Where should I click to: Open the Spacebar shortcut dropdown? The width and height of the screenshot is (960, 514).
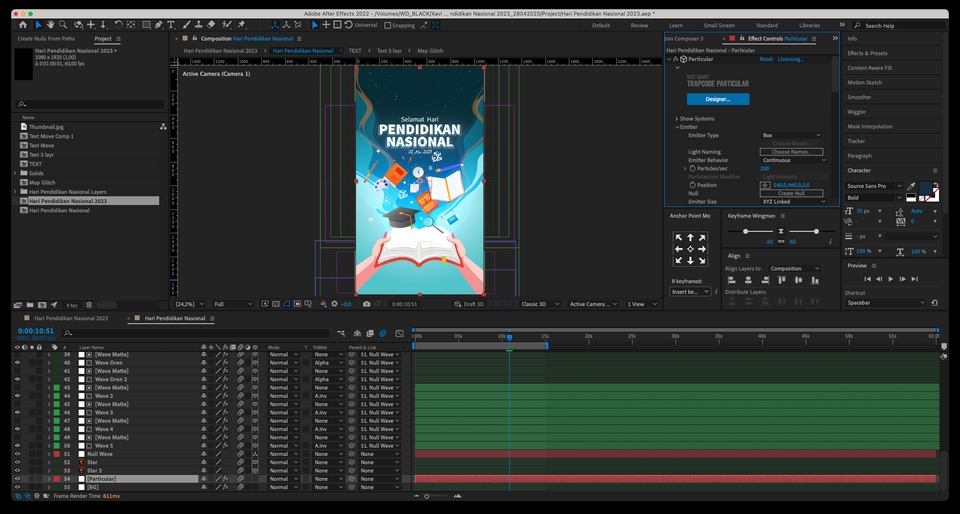tap(886, 303)
